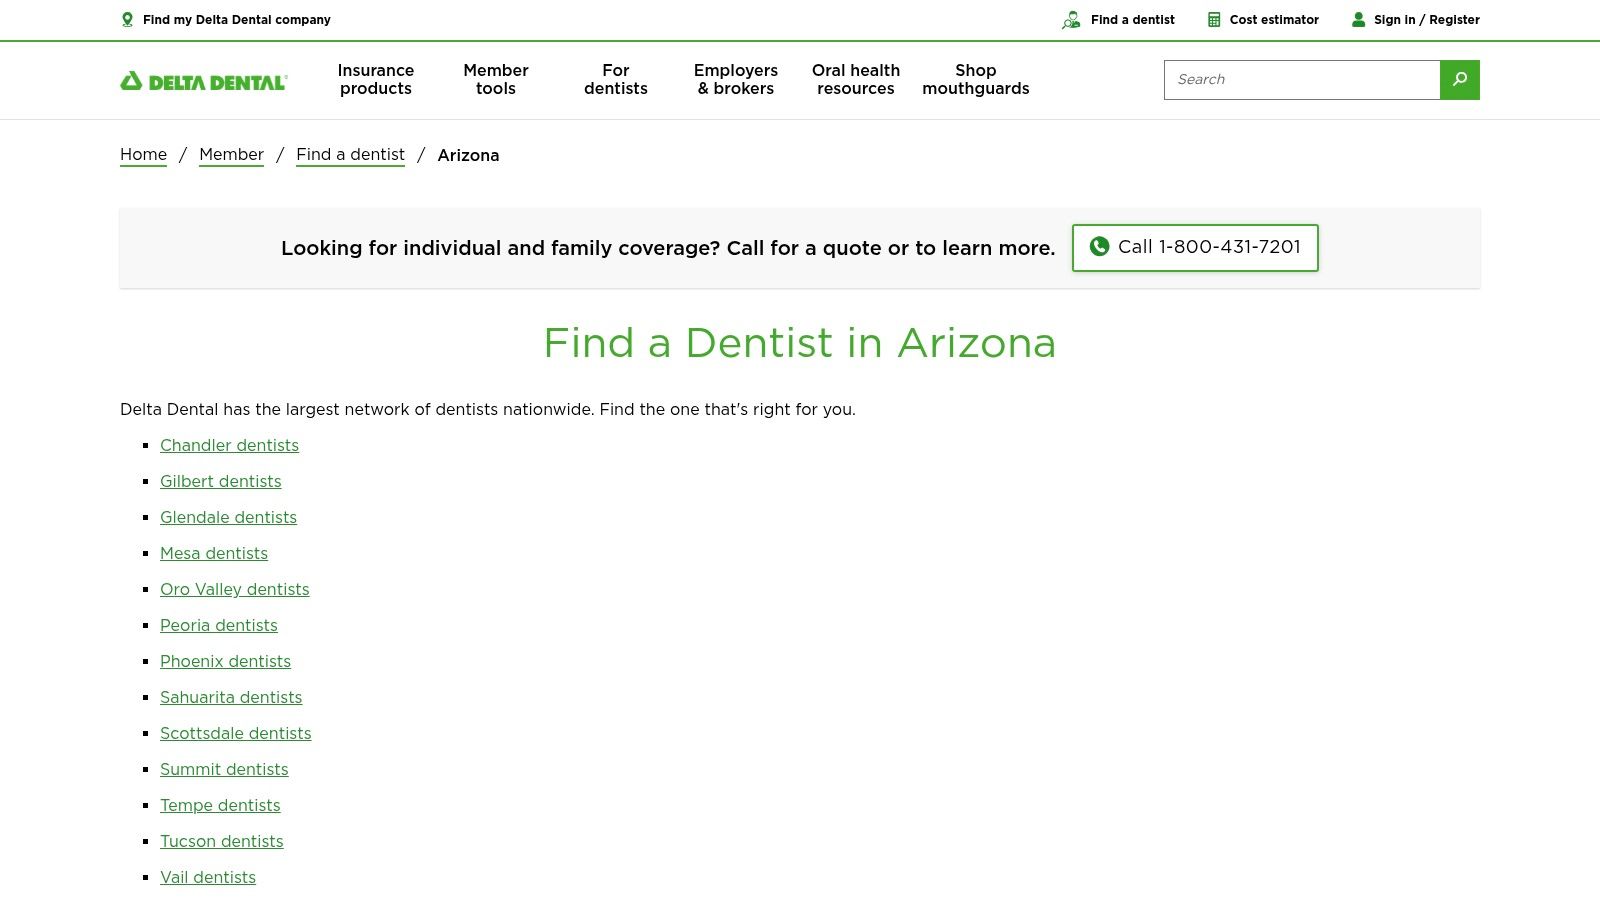1600x900 pixels.
Task: Click the location pin icon
Action: [x=127, y=19]
